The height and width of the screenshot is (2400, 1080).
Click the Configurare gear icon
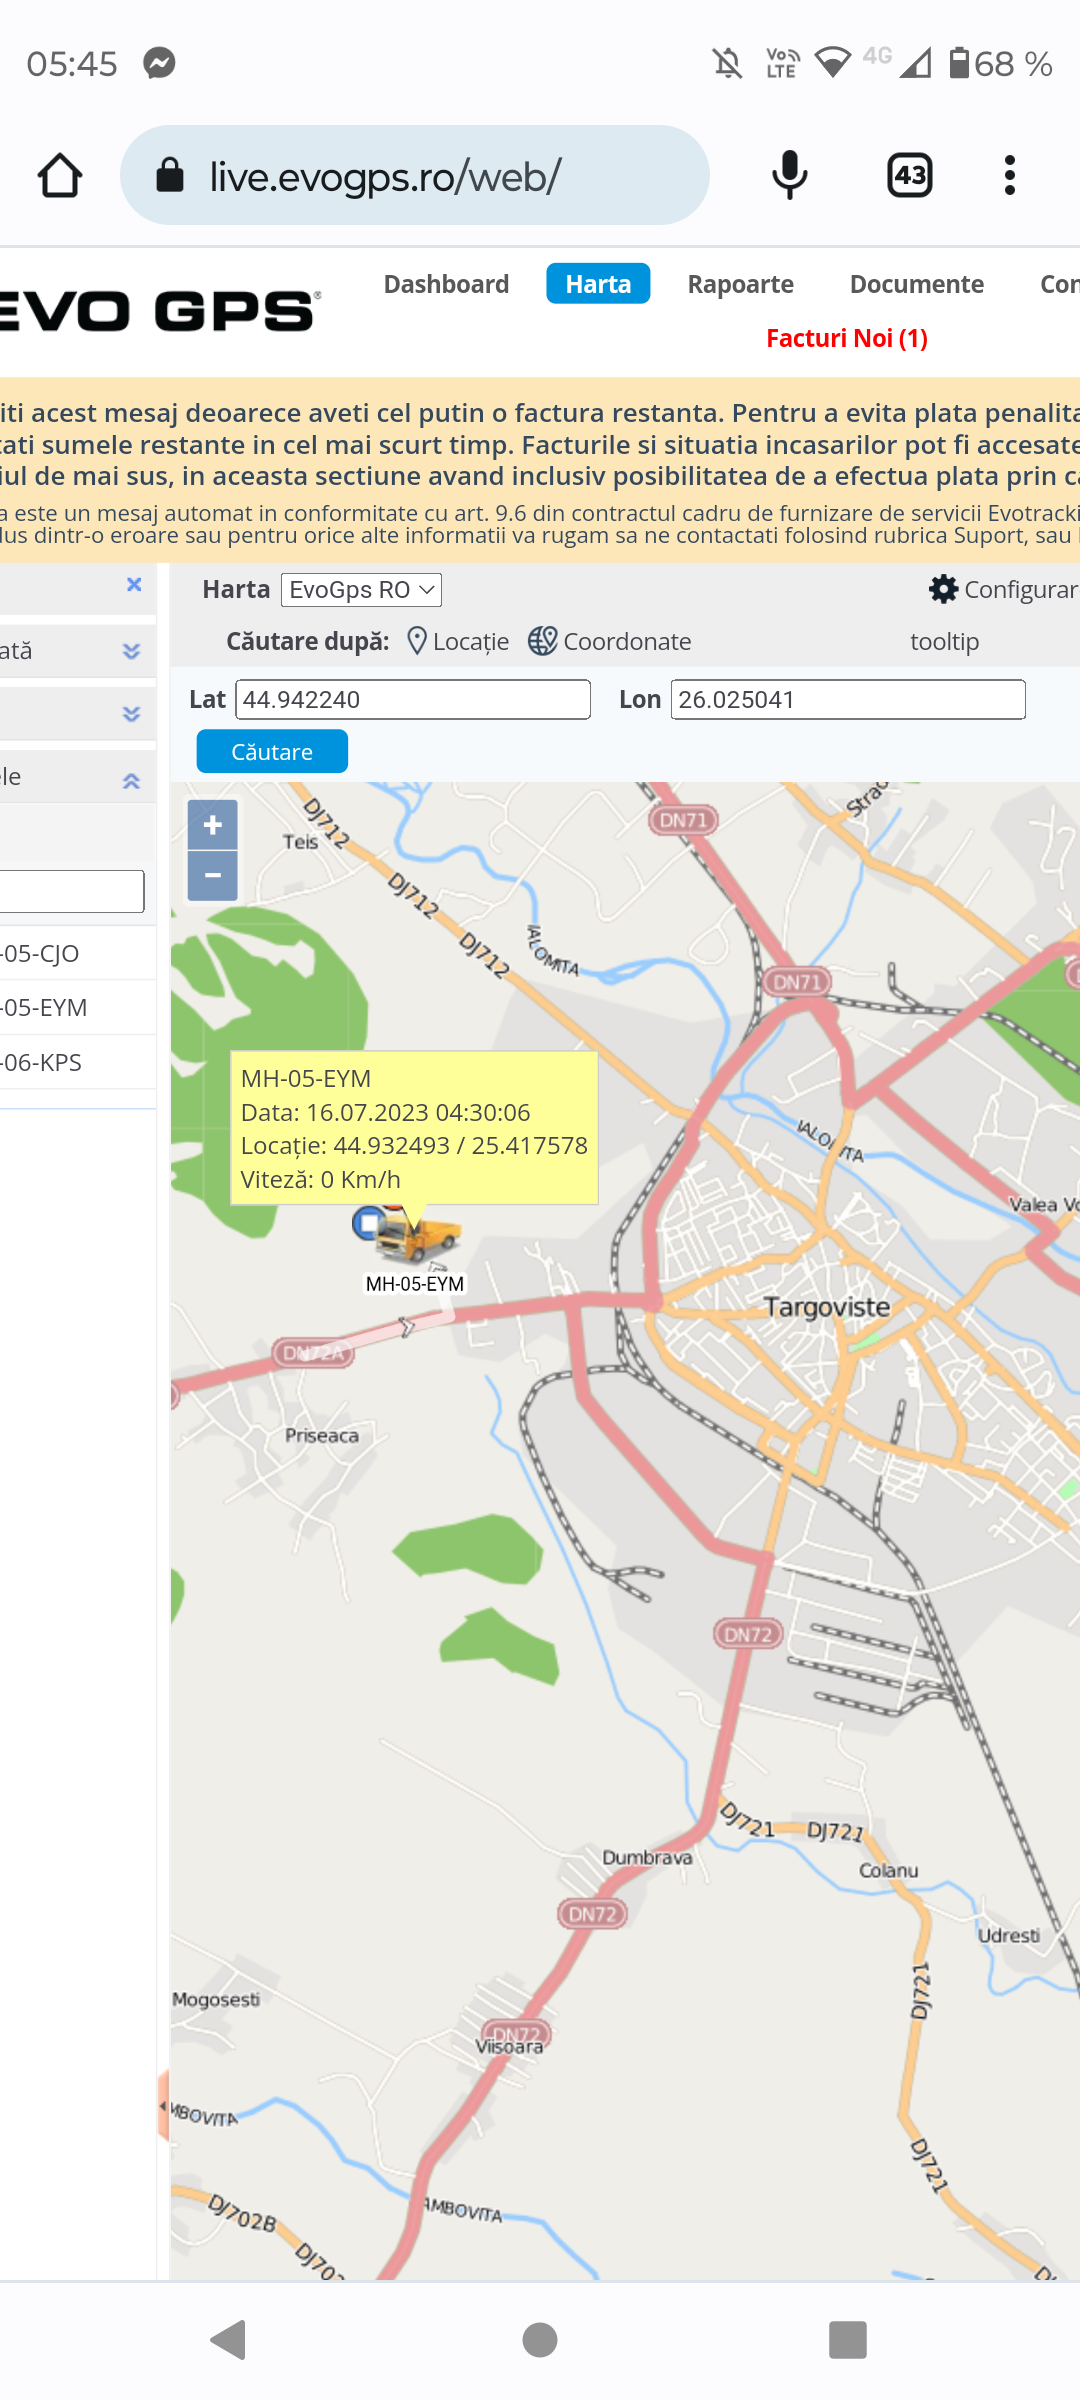pyautogui.click(x=943, y=589)
